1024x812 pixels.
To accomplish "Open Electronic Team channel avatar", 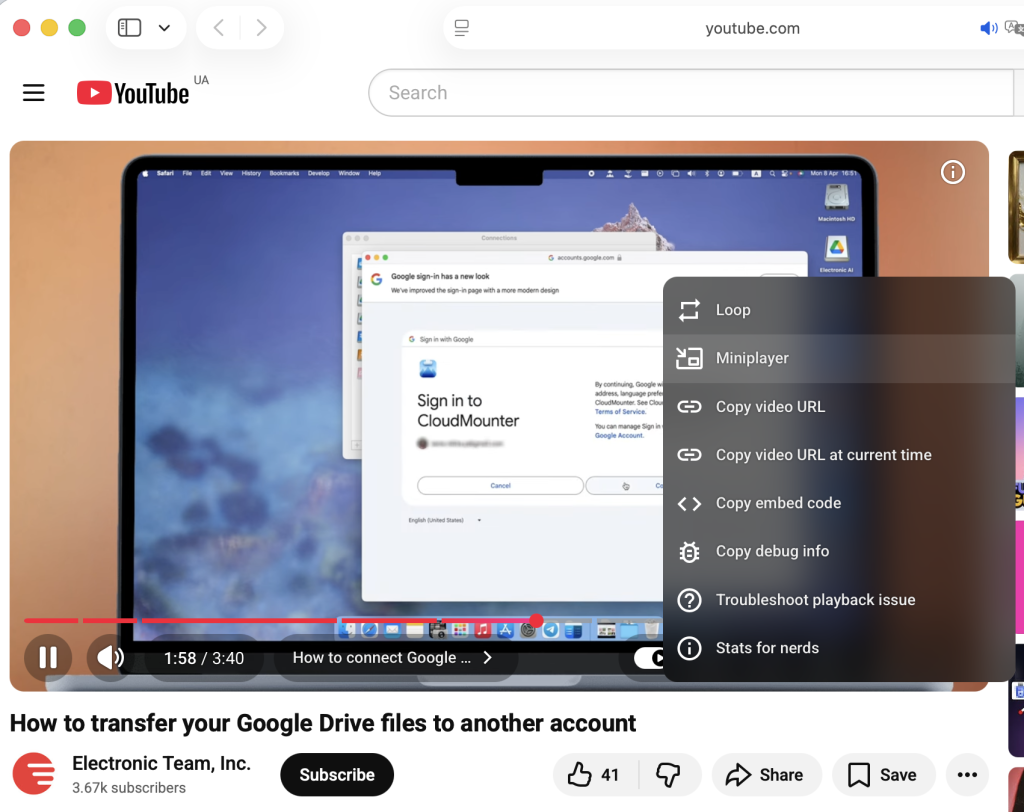I will 34,773.
